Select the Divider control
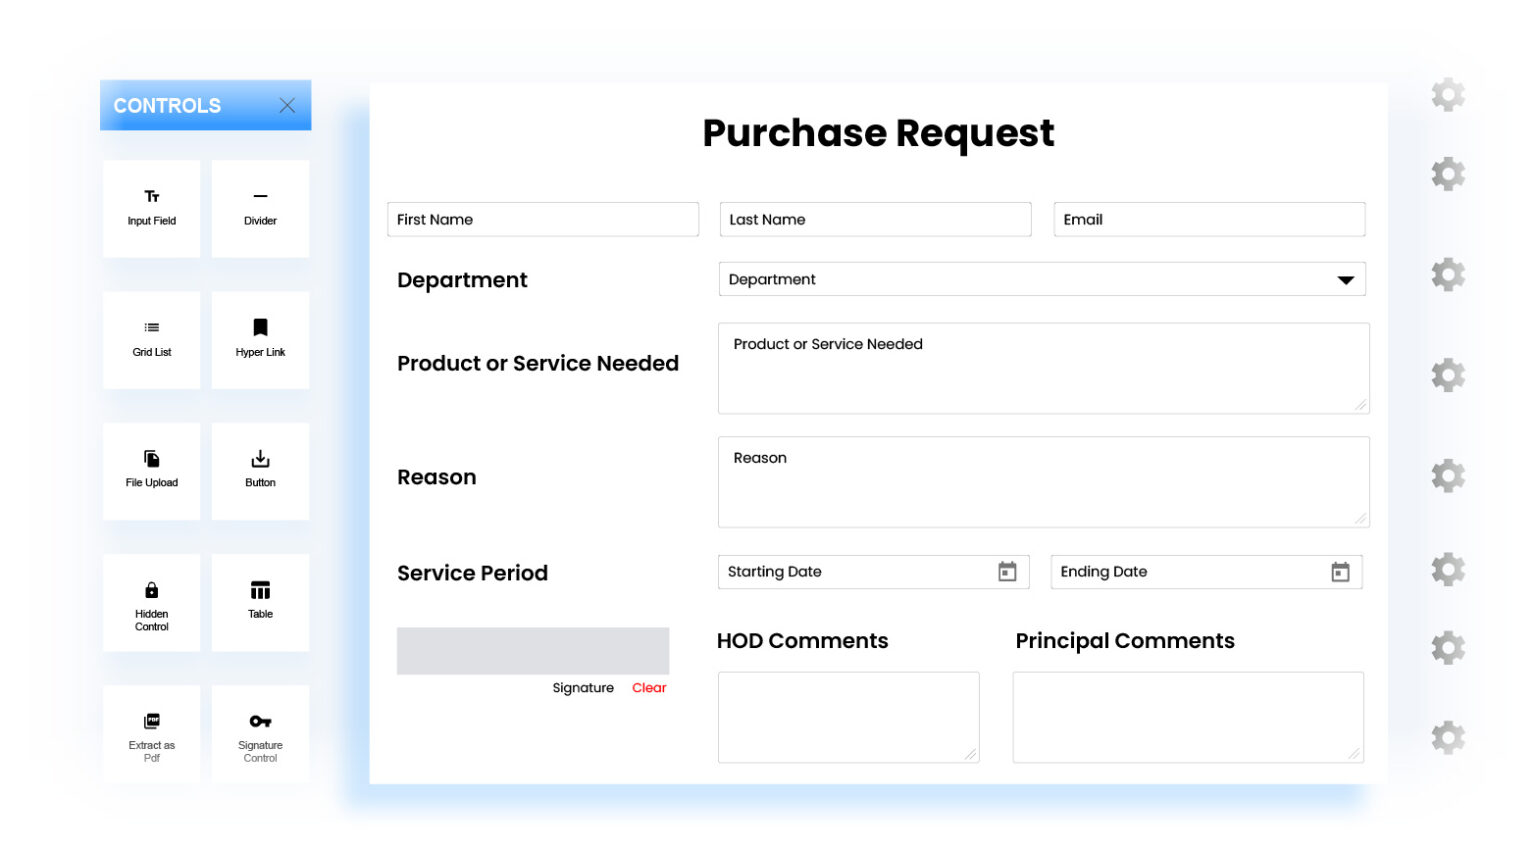The image size is (1536, 850). 260,208
